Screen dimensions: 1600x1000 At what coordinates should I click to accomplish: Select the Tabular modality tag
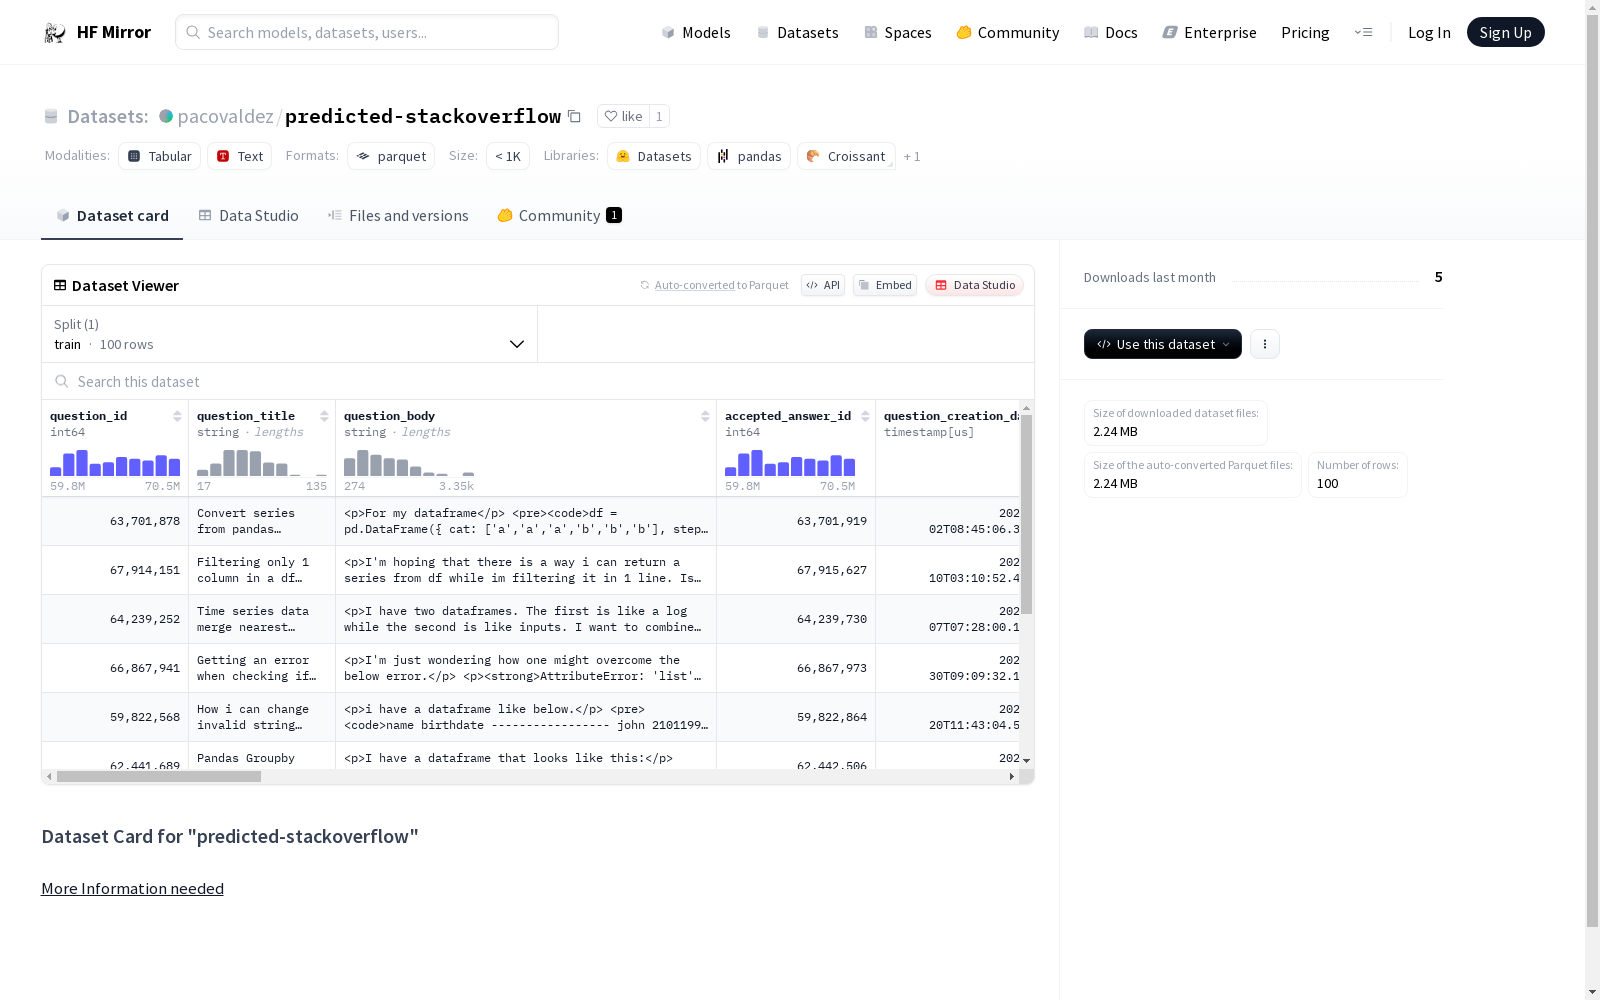pyautogui.click(x=160, y=156)
